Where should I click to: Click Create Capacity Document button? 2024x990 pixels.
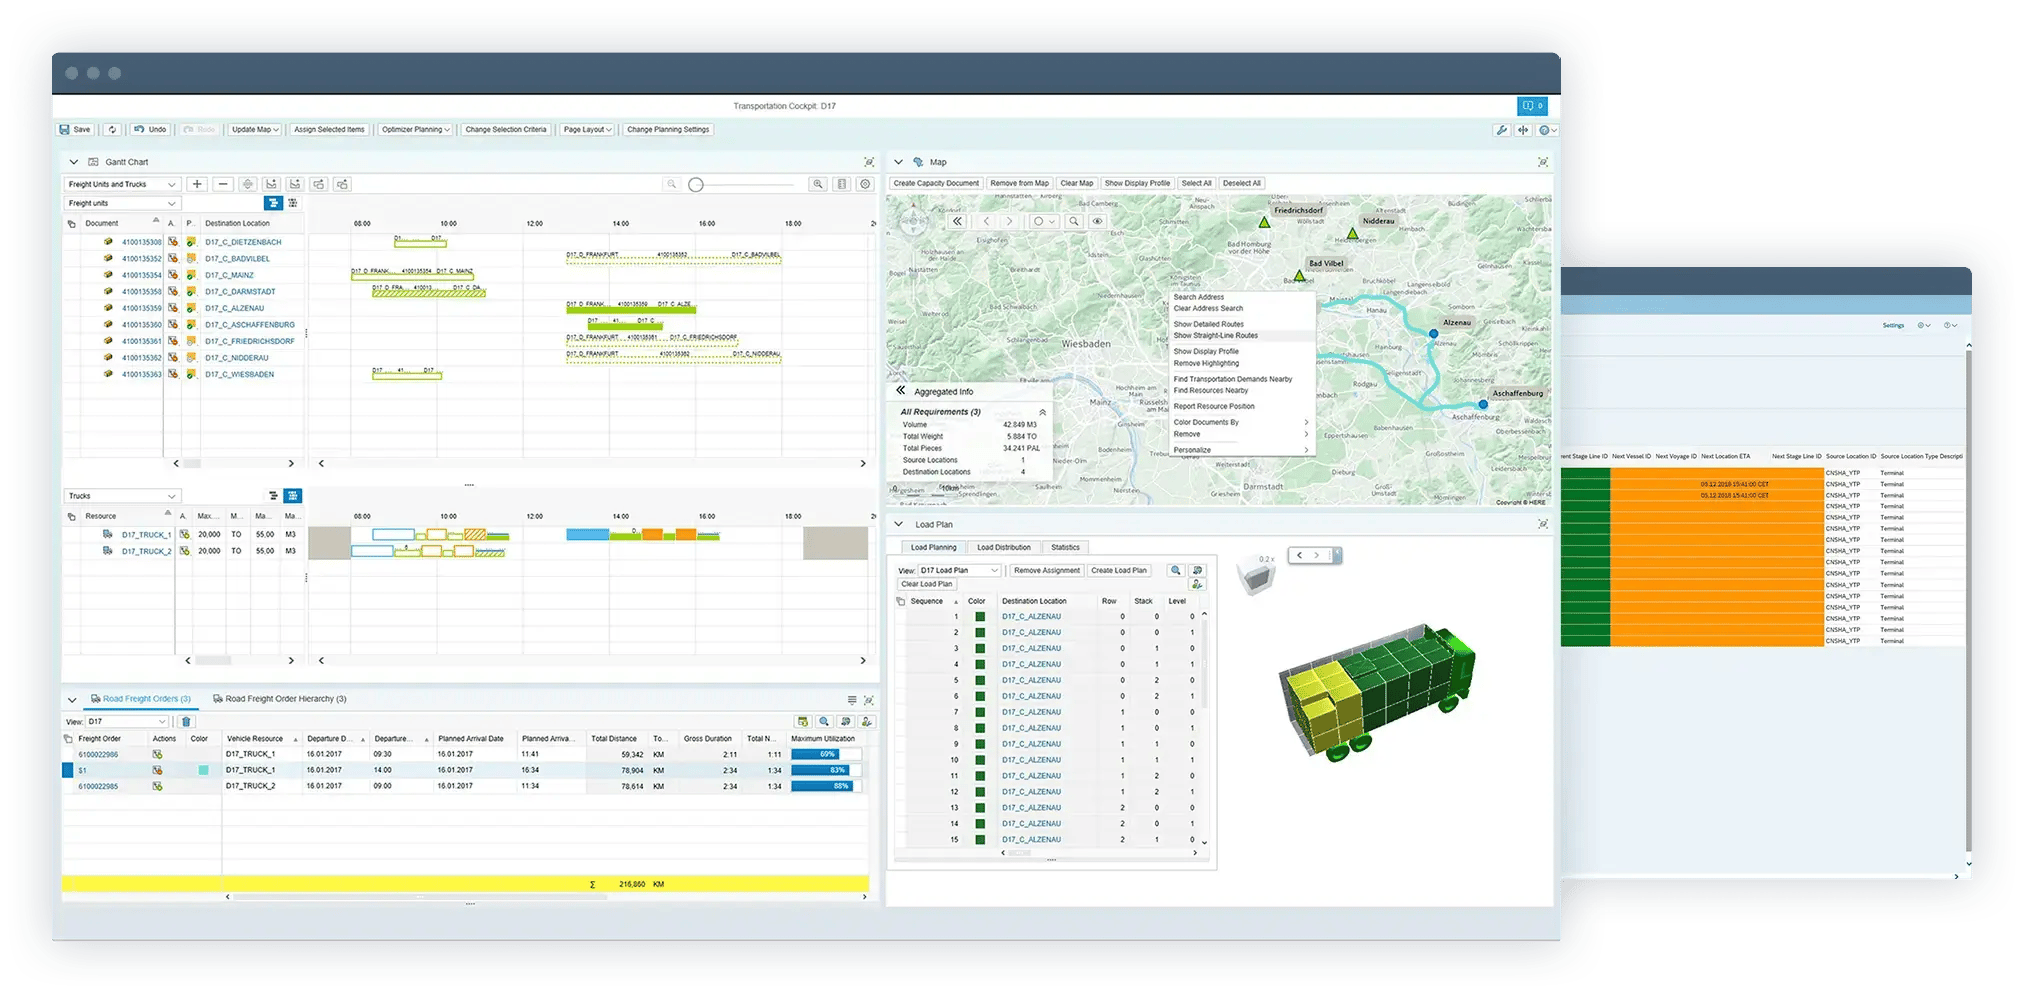point(936,184)
